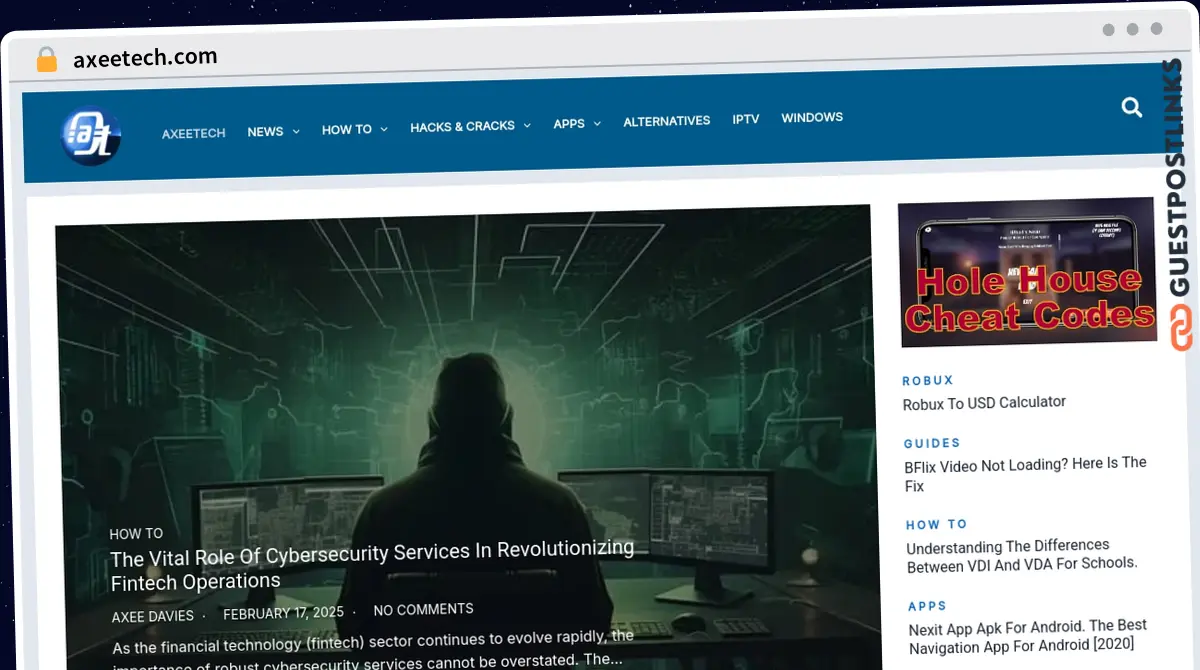This screenshot has height=670, width=1200.
Task: Click the red window control dot
Action: point(1108,30)
